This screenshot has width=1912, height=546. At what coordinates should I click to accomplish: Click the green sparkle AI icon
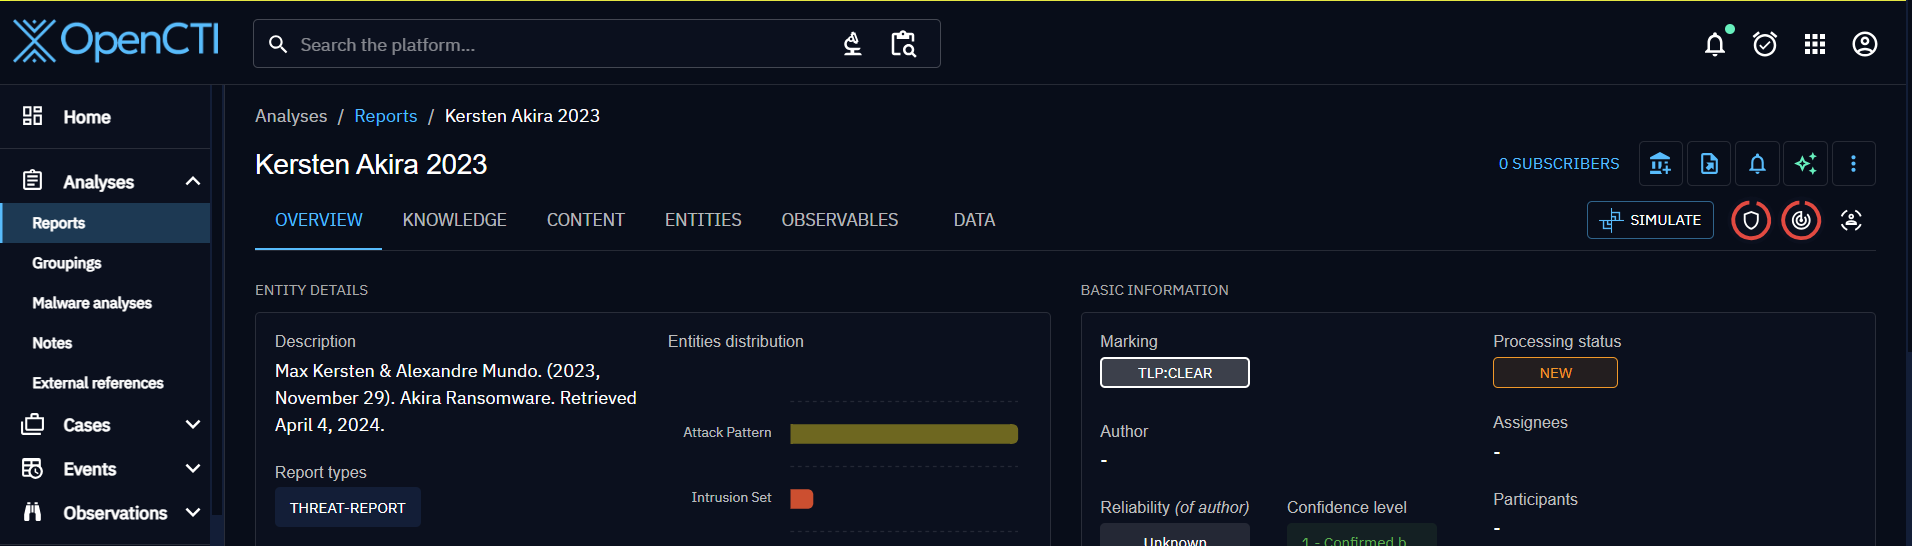click(1805, 164)
